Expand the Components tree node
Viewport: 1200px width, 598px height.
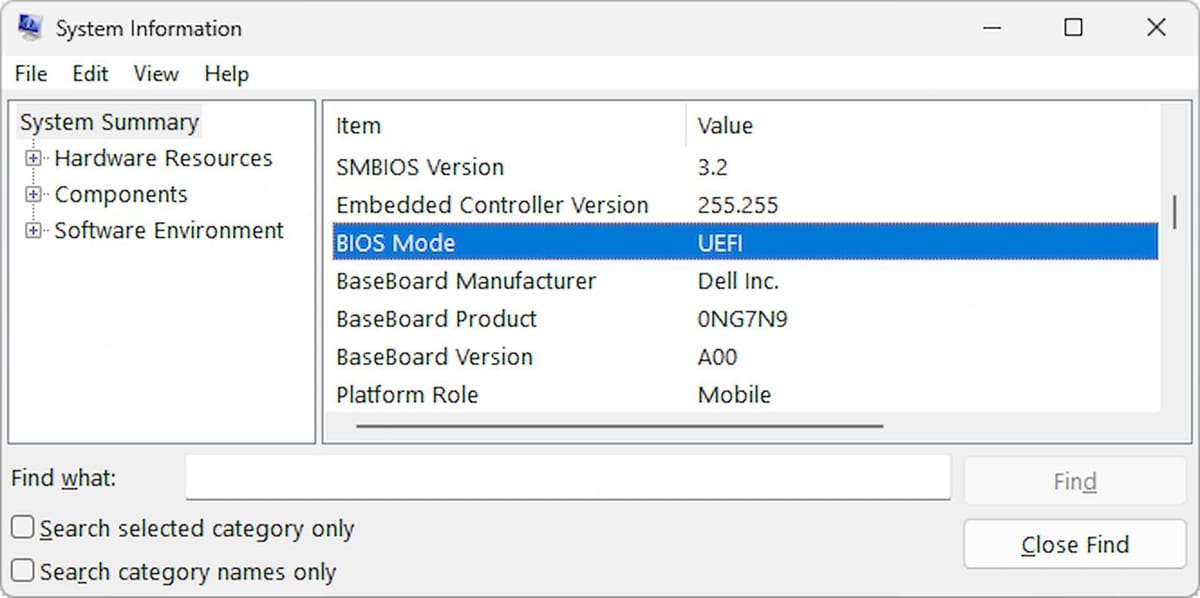[35, 194]
